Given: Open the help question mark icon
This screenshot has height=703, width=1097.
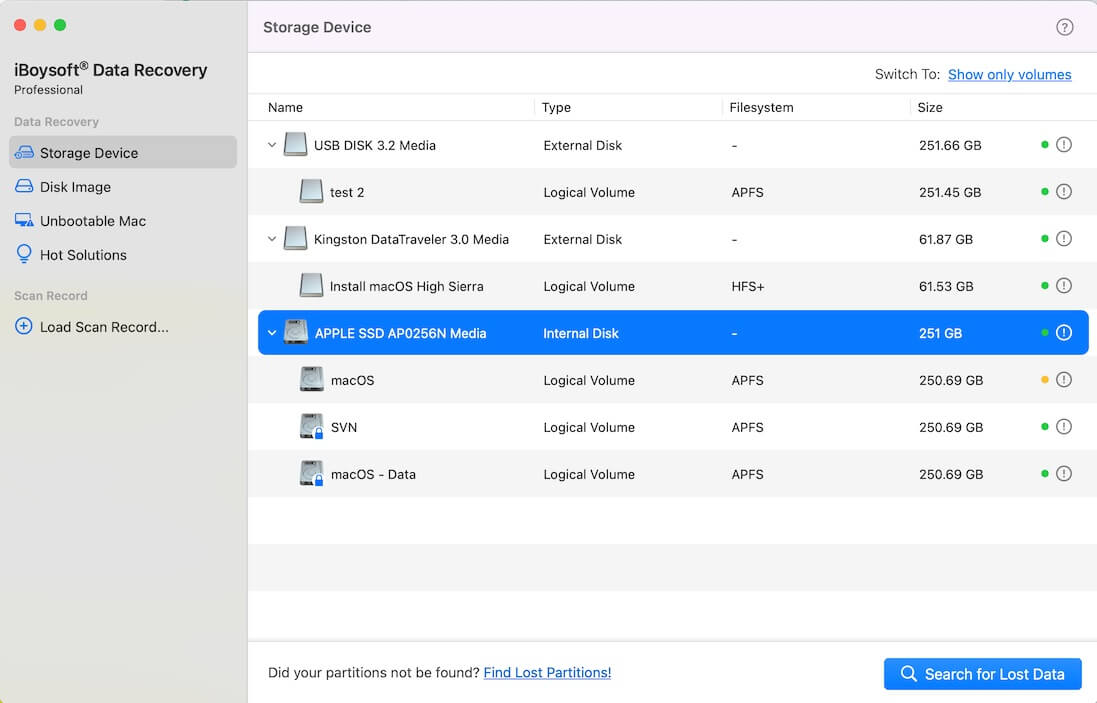Looking at the screenshot, I should 1064,27.
